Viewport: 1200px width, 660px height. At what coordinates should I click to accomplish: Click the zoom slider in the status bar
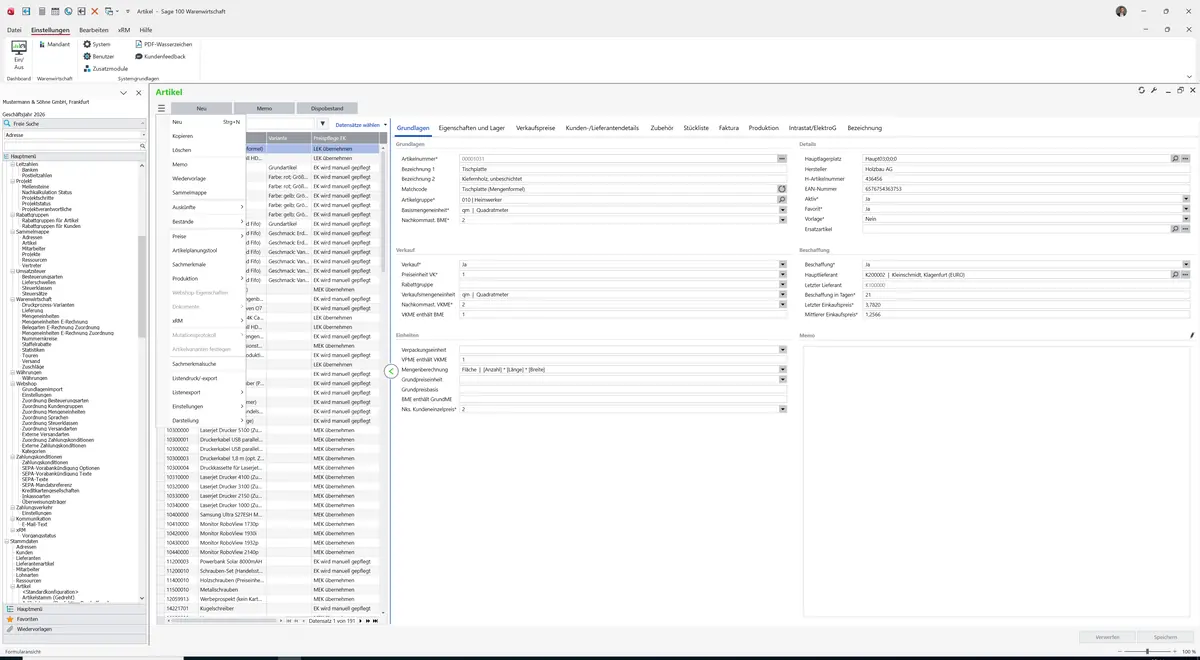click(x=1146, y=652)
